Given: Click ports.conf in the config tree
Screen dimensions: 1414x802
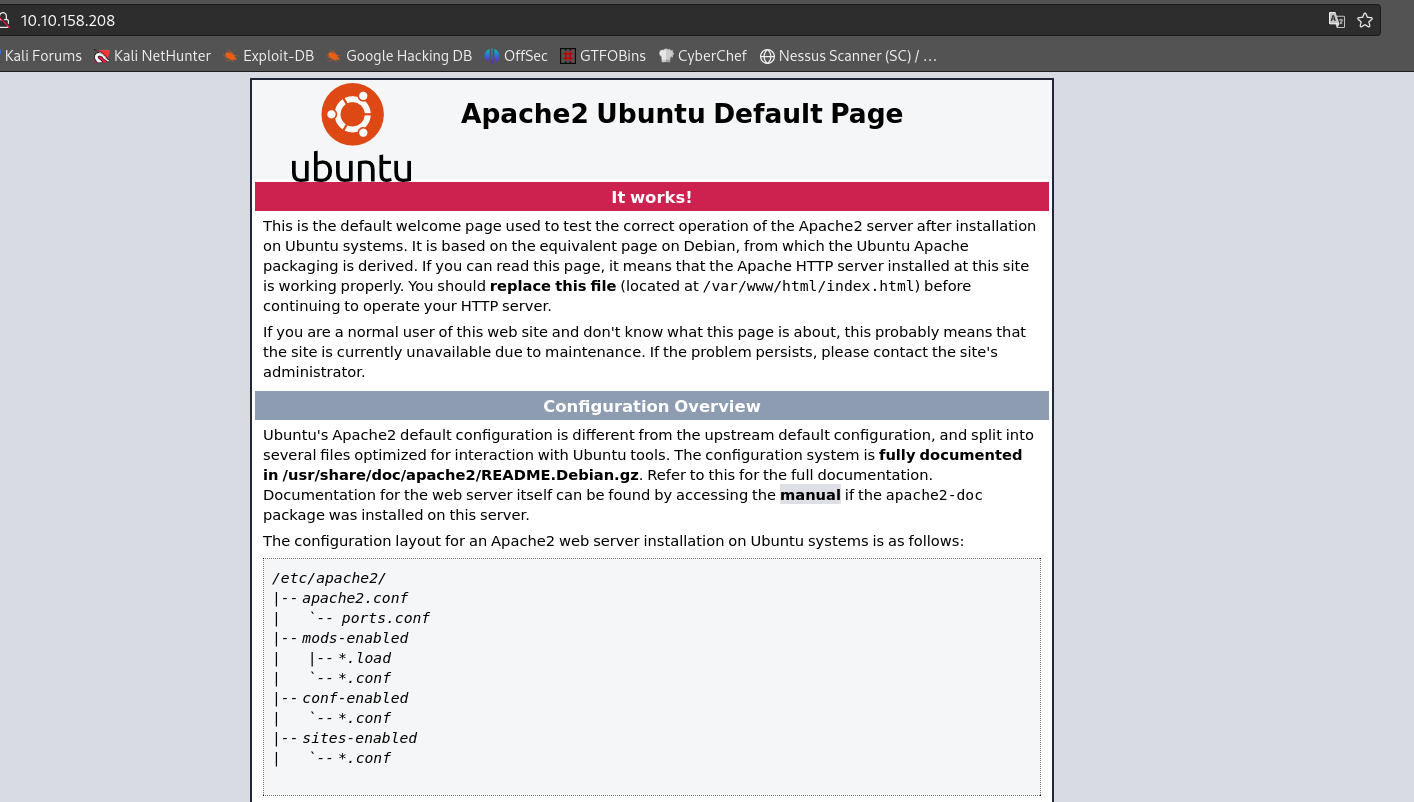Looking at the screenshot, I should (x=385, y=618).
